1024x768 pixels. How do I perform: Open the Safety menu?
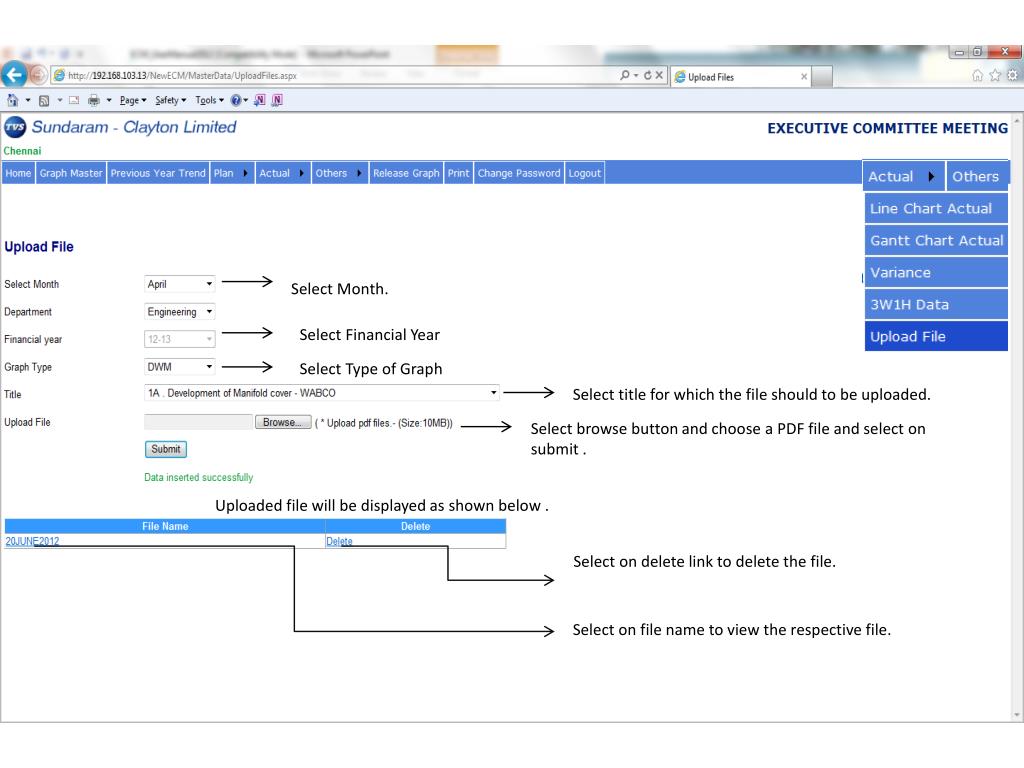point(170,101)
